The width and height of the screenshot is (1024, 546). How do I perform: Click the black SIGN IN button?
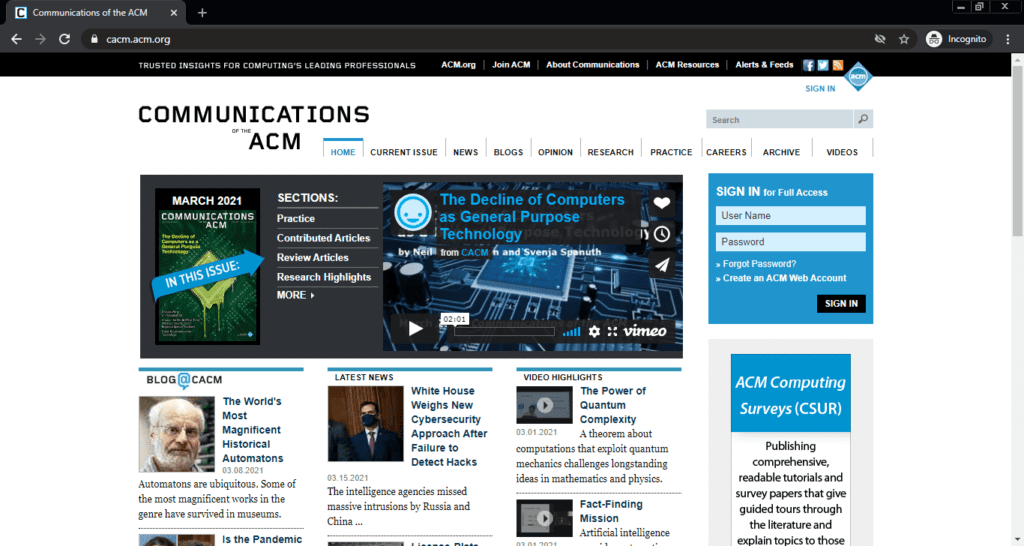pos(841,304)
